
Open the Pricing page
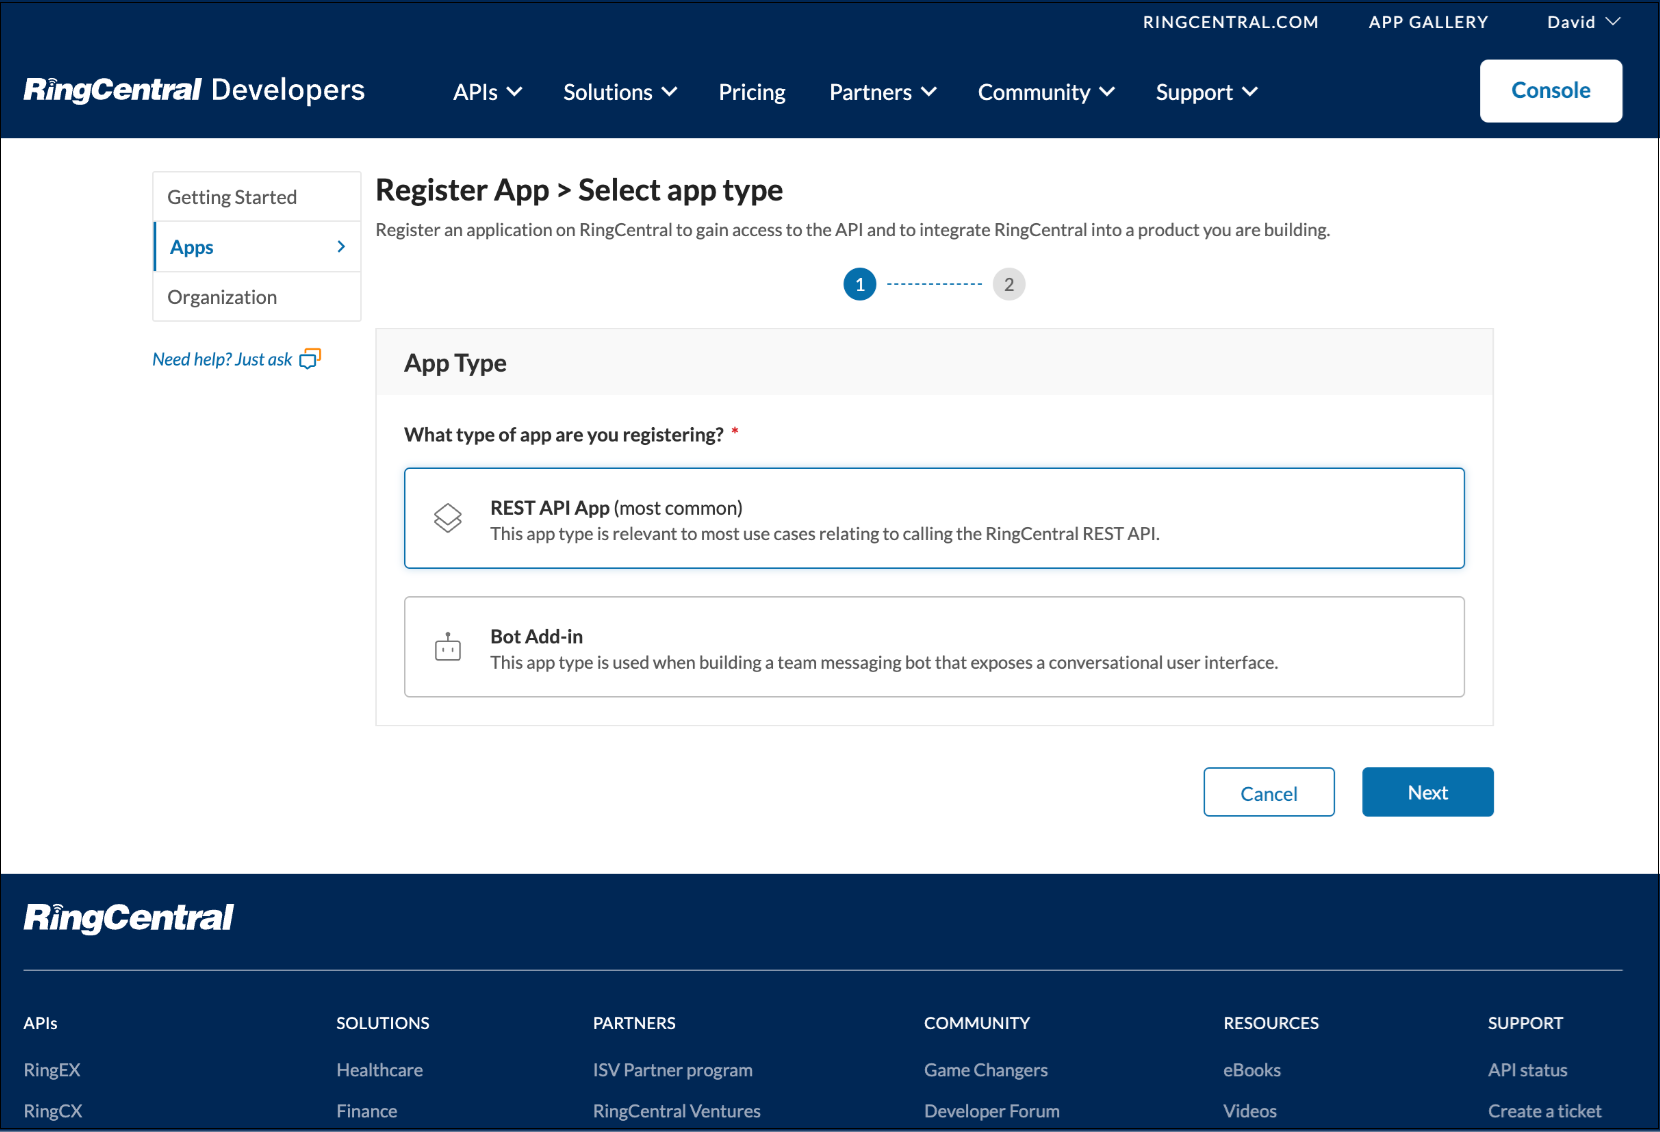tap(752, 92)
